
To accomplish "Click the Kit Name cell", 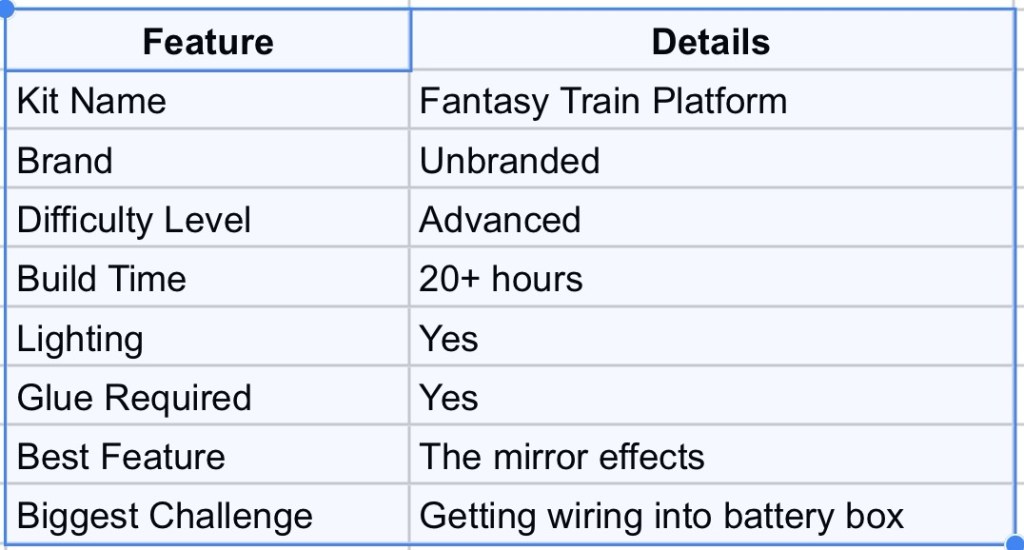I will [207, 101].
